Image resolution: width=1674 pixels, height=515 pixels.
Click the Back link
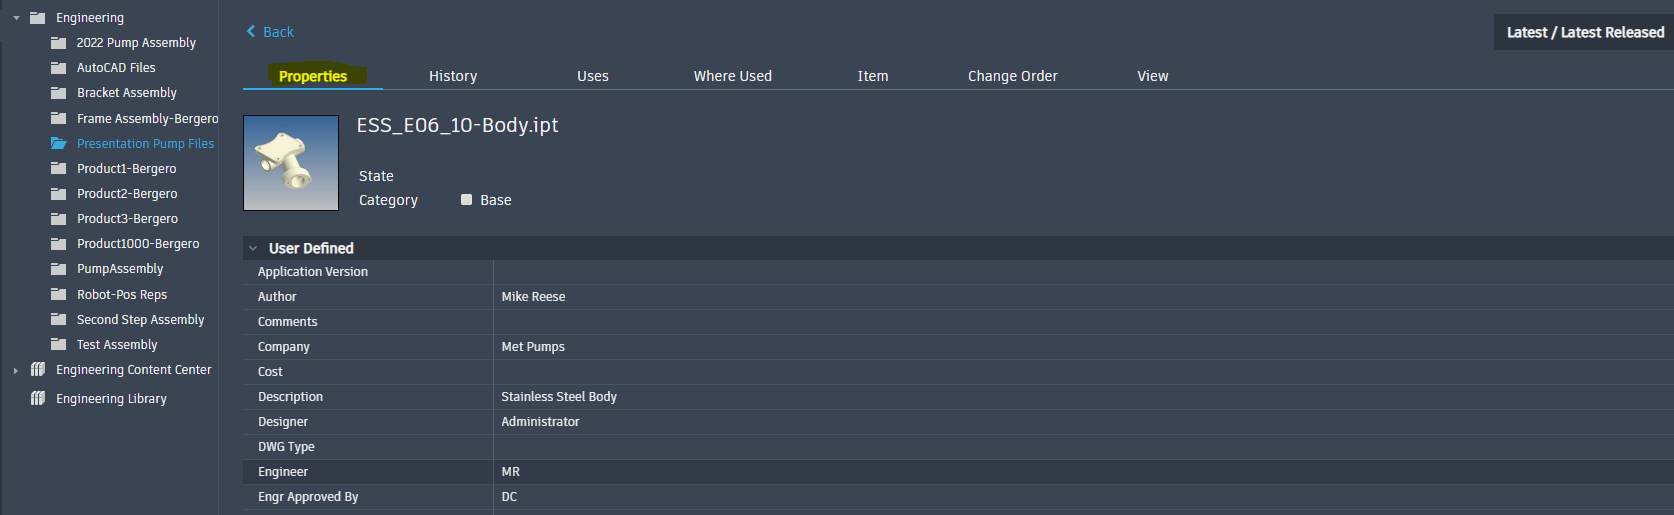point(278,32)
